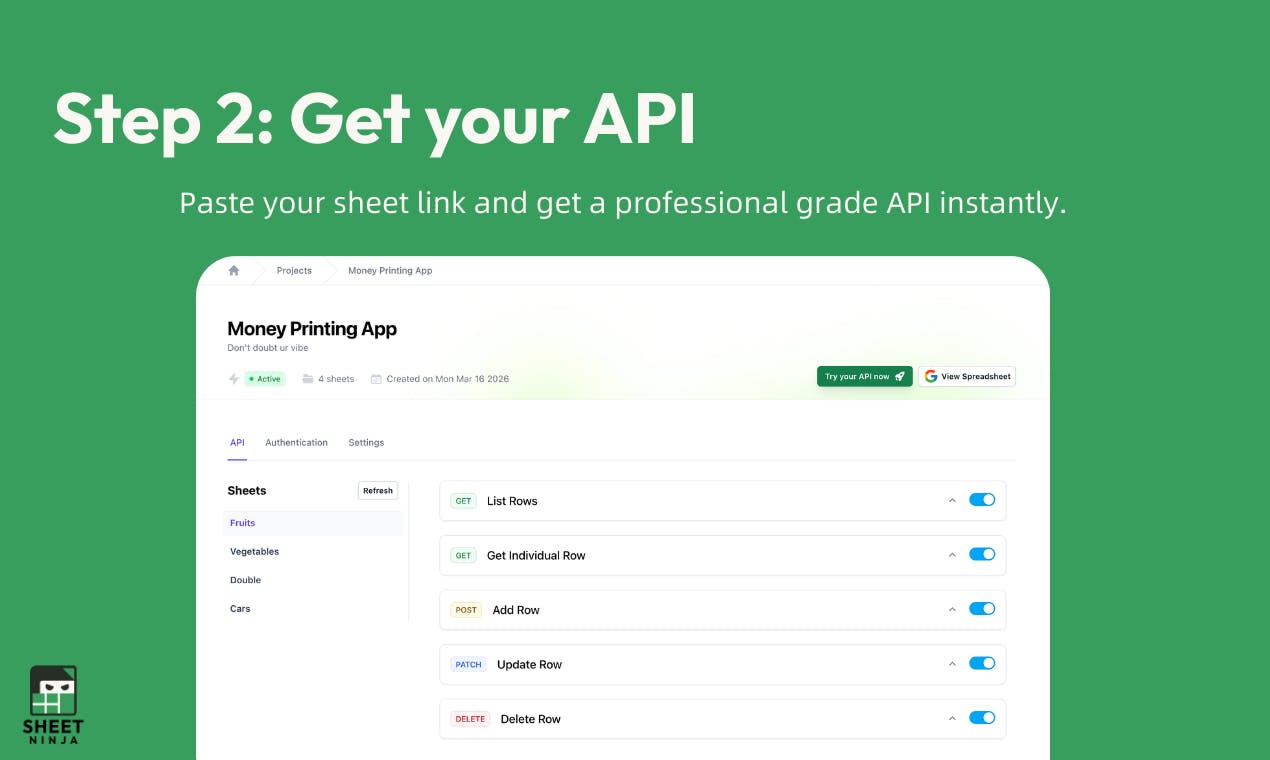The image size is (1270, 760).
Task: Open the Settings tab
Action: 366,442
